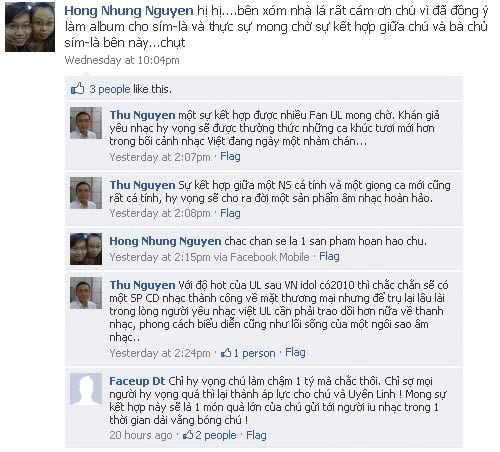Open Hong Nhung Nguyen's large profile photo
The height and width of the screenshot is (452, 500).
(30, 27)
